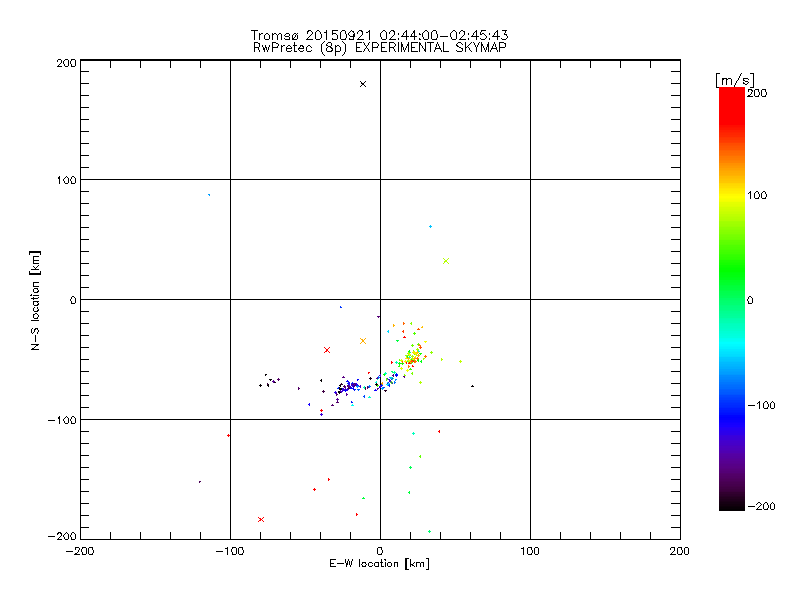
Task: Click the purple dot in the lower-left quadrant
Action: coord(199,482)
